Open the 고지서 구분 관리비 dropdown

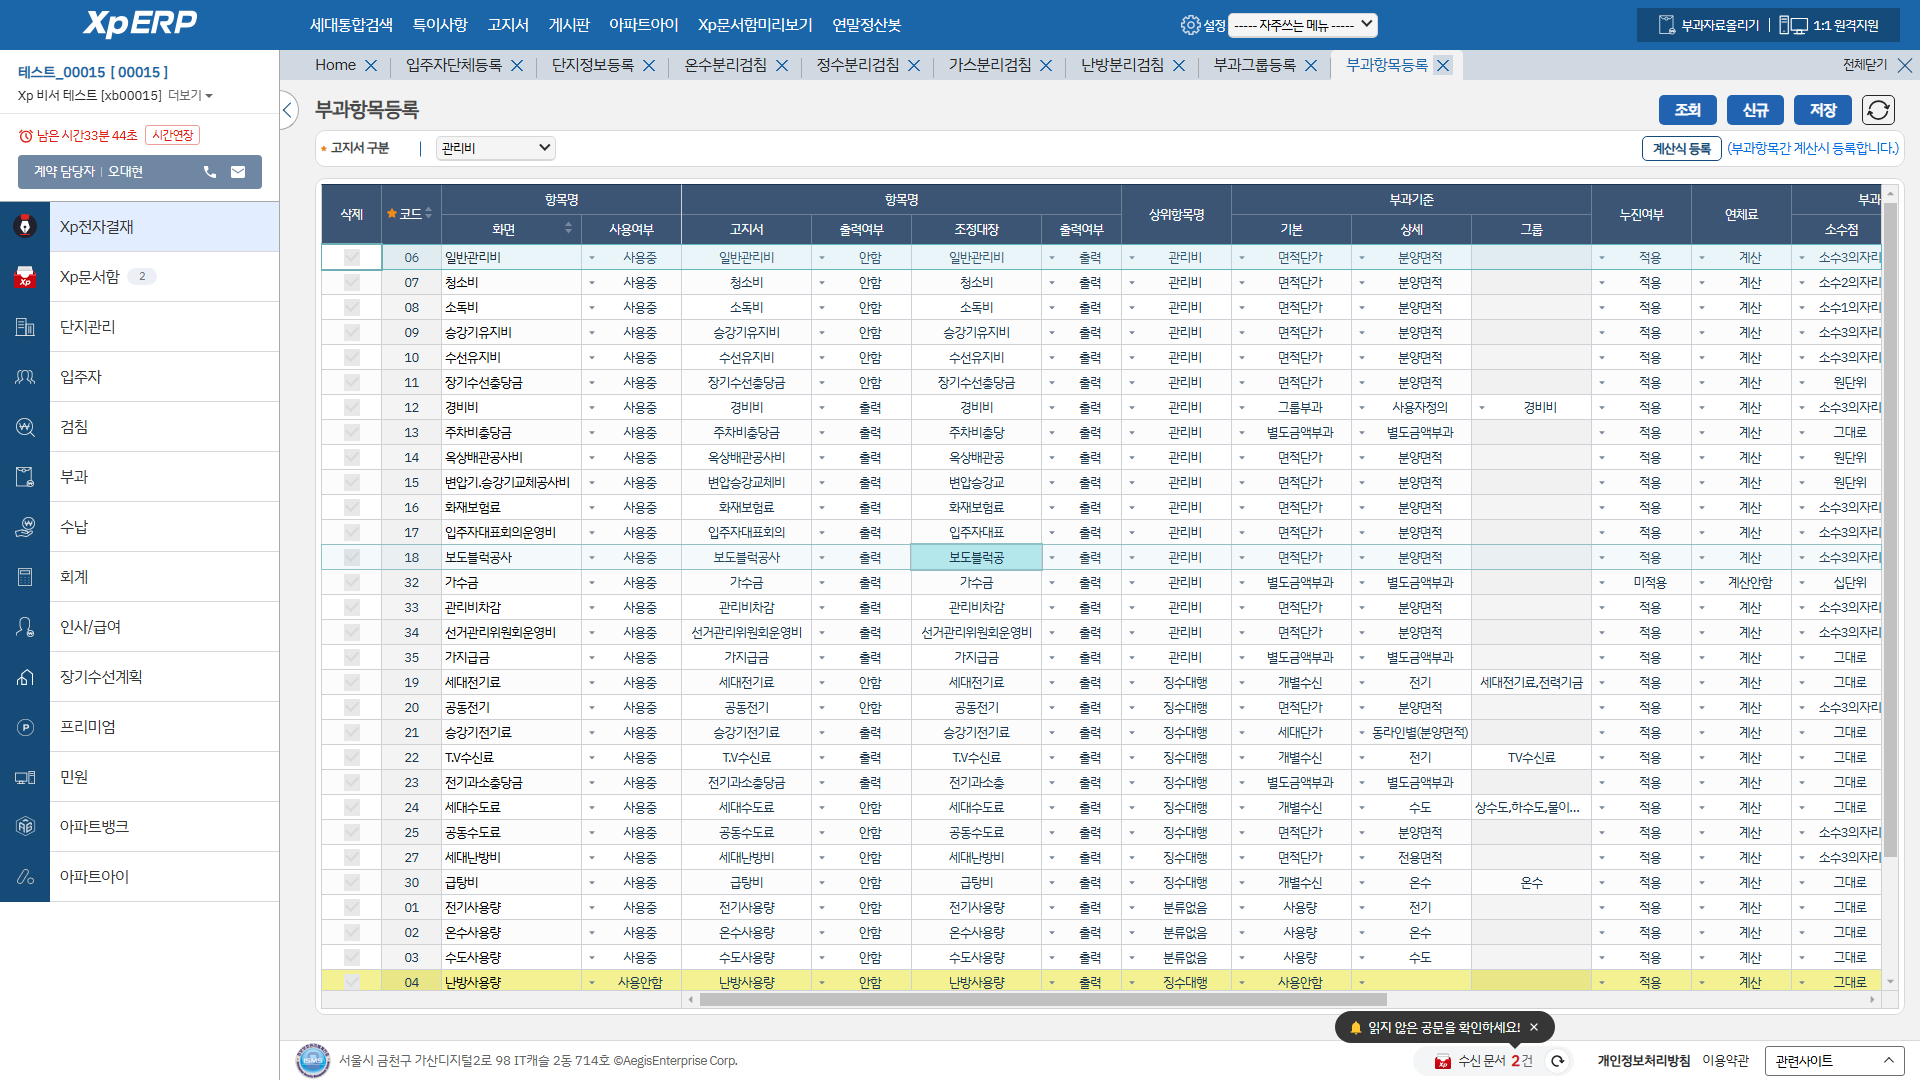pyautogui.click(x=496, y=148)
